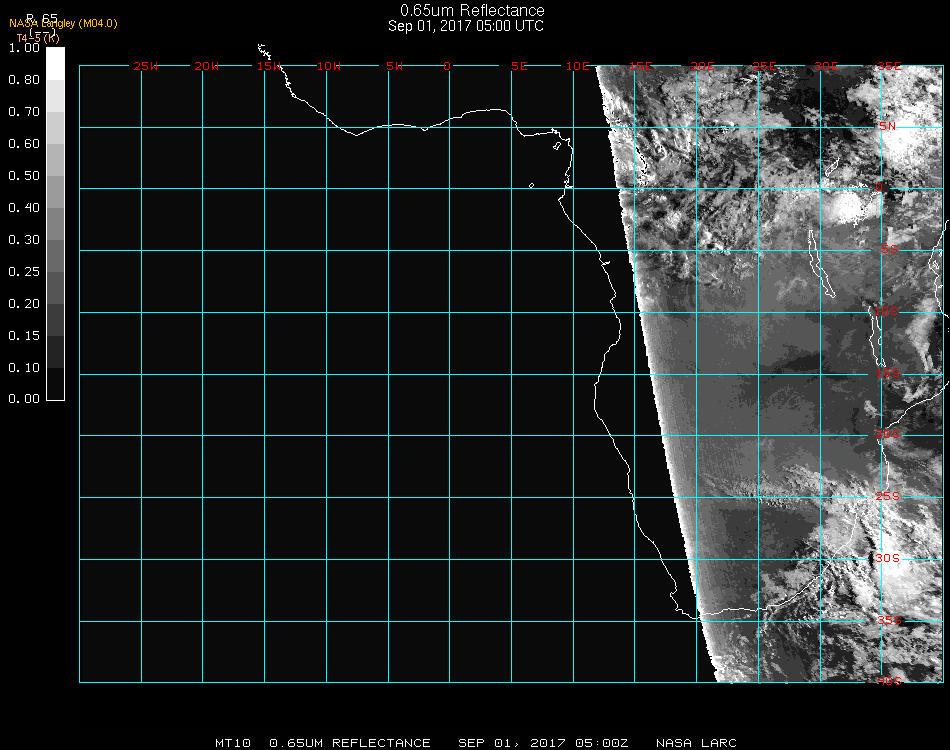Click the 15E longitude label
The width and height of the screenshot is (950, 750).
[640, 66]
